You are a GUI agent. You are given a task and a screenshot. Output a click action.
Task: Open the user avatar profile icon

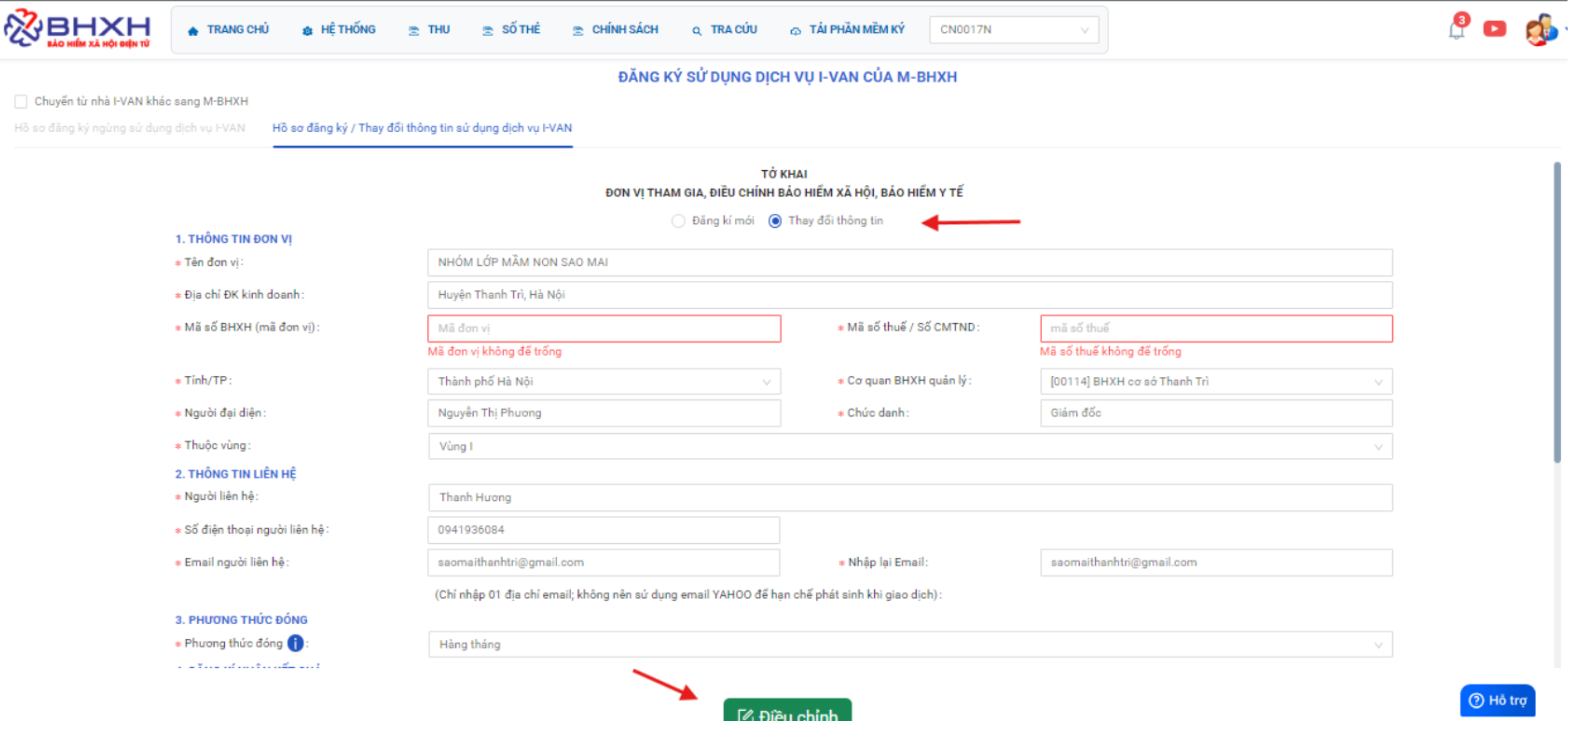(x=1540, y=30)
